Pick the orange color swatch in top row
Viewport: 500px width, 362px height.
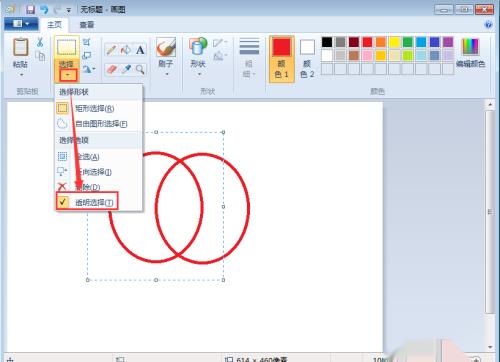pos(381,42)
